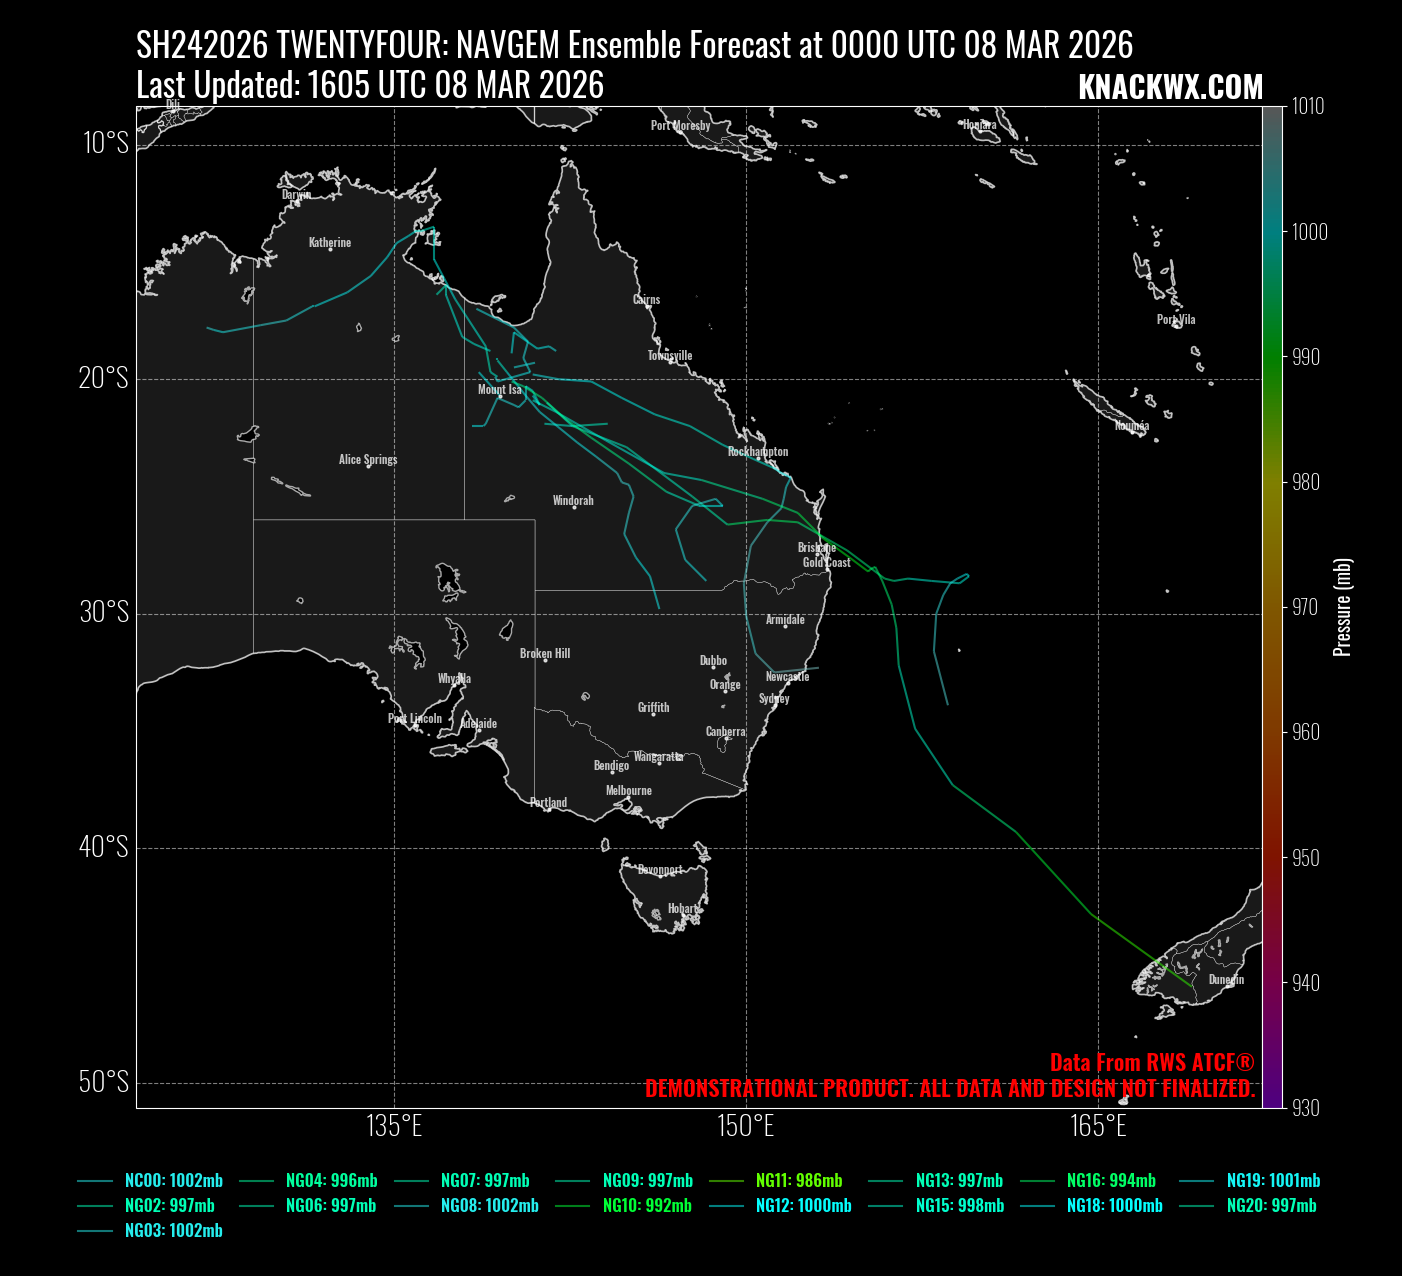Click the Hobart label in Tasmania

(683, 908)
